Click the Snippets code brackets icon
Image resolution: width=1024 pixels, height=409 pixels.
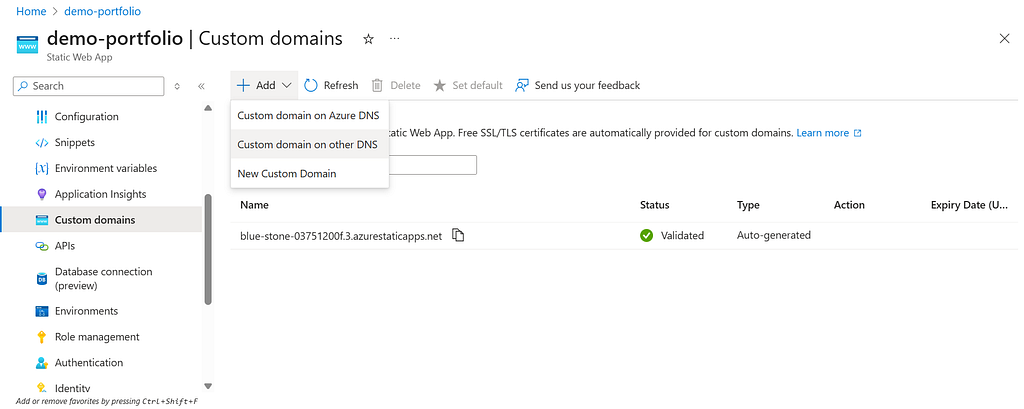(42, 142)
